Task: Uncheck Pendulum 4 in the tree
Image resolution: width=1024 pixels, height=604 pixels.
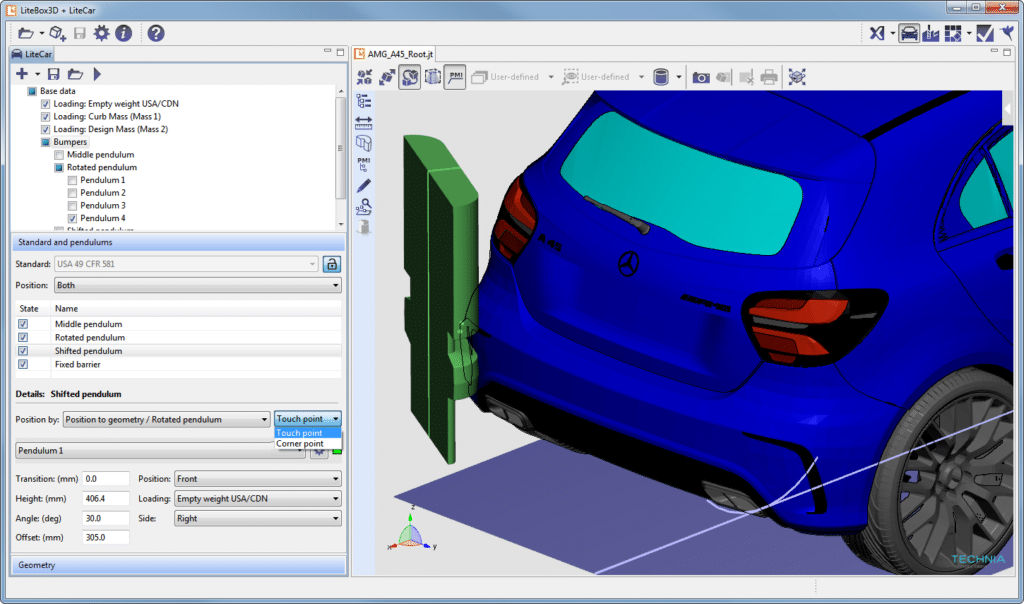Action: (72, 219)
